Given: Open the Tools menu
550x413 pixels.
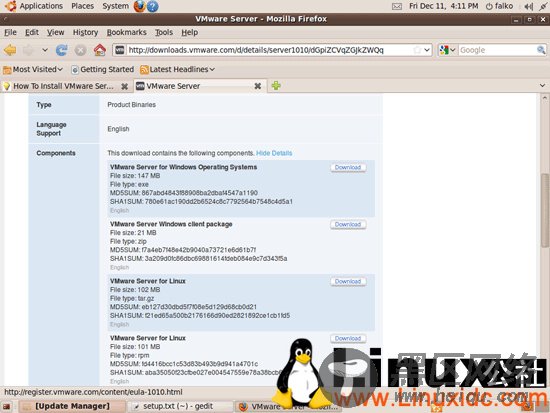Looking at the screenshot, I should pos(164,32).
